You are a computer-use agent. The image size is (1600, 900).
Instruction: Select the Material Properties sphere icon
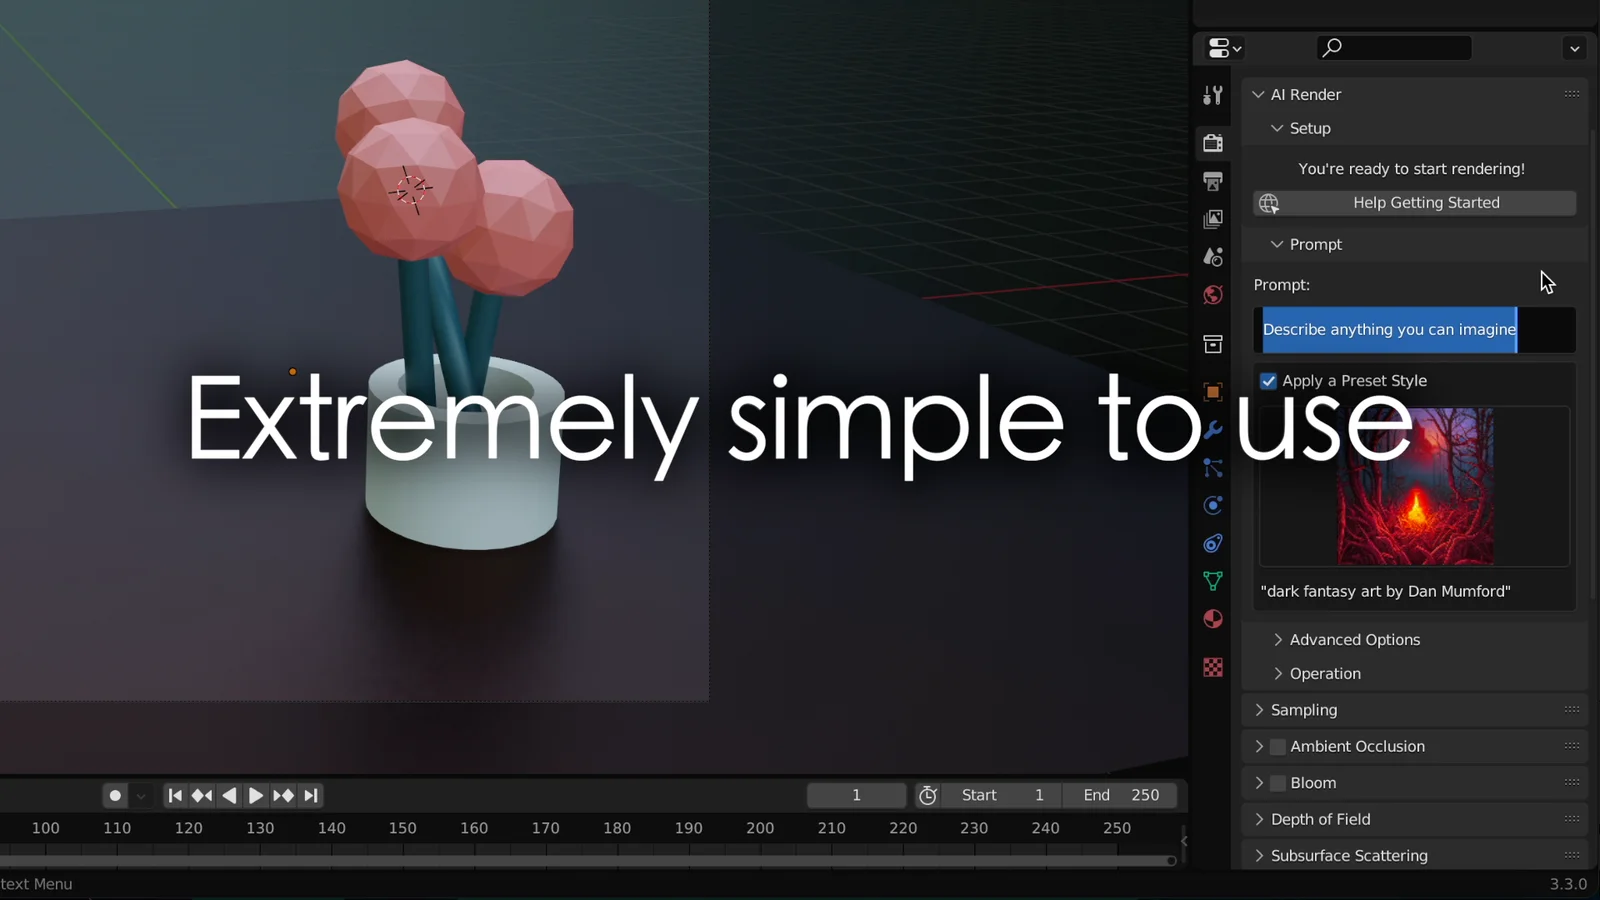[x=1213, y=618]
